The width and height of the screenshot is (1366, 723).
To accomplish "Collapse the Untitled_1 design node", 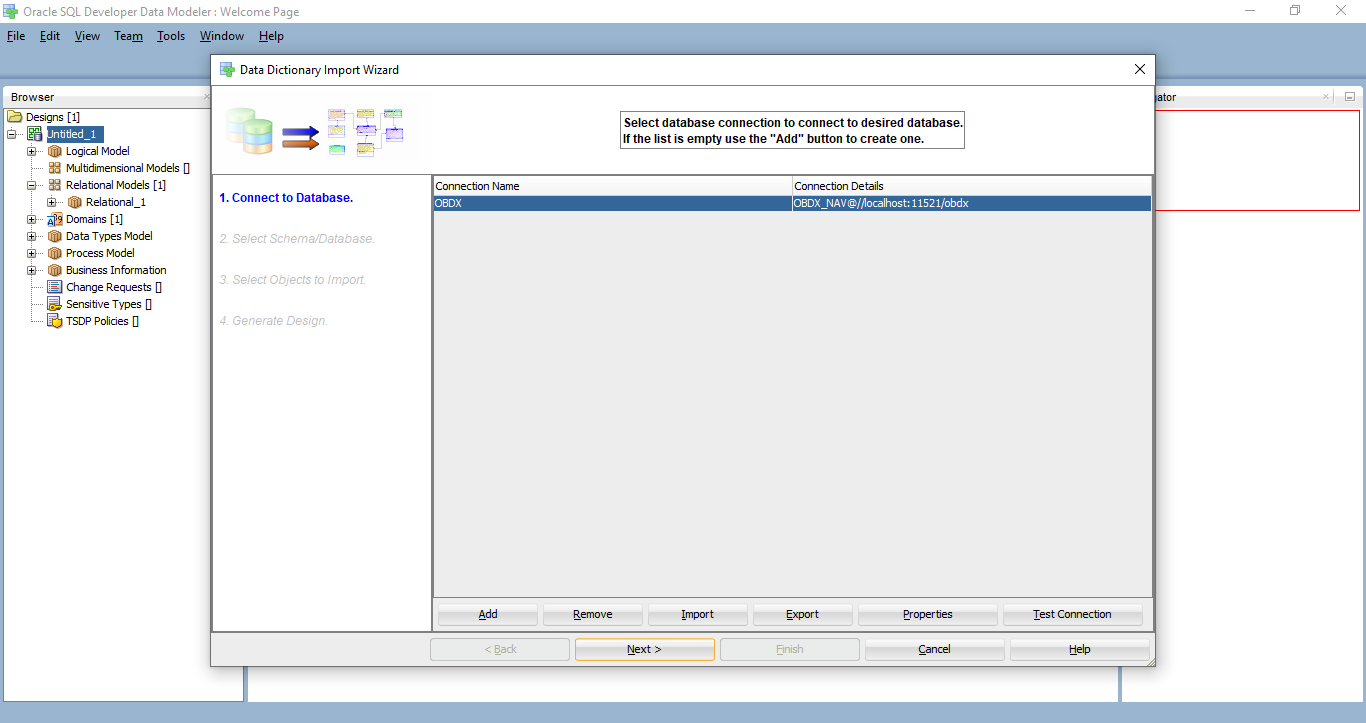I will [x=11, y=134].
